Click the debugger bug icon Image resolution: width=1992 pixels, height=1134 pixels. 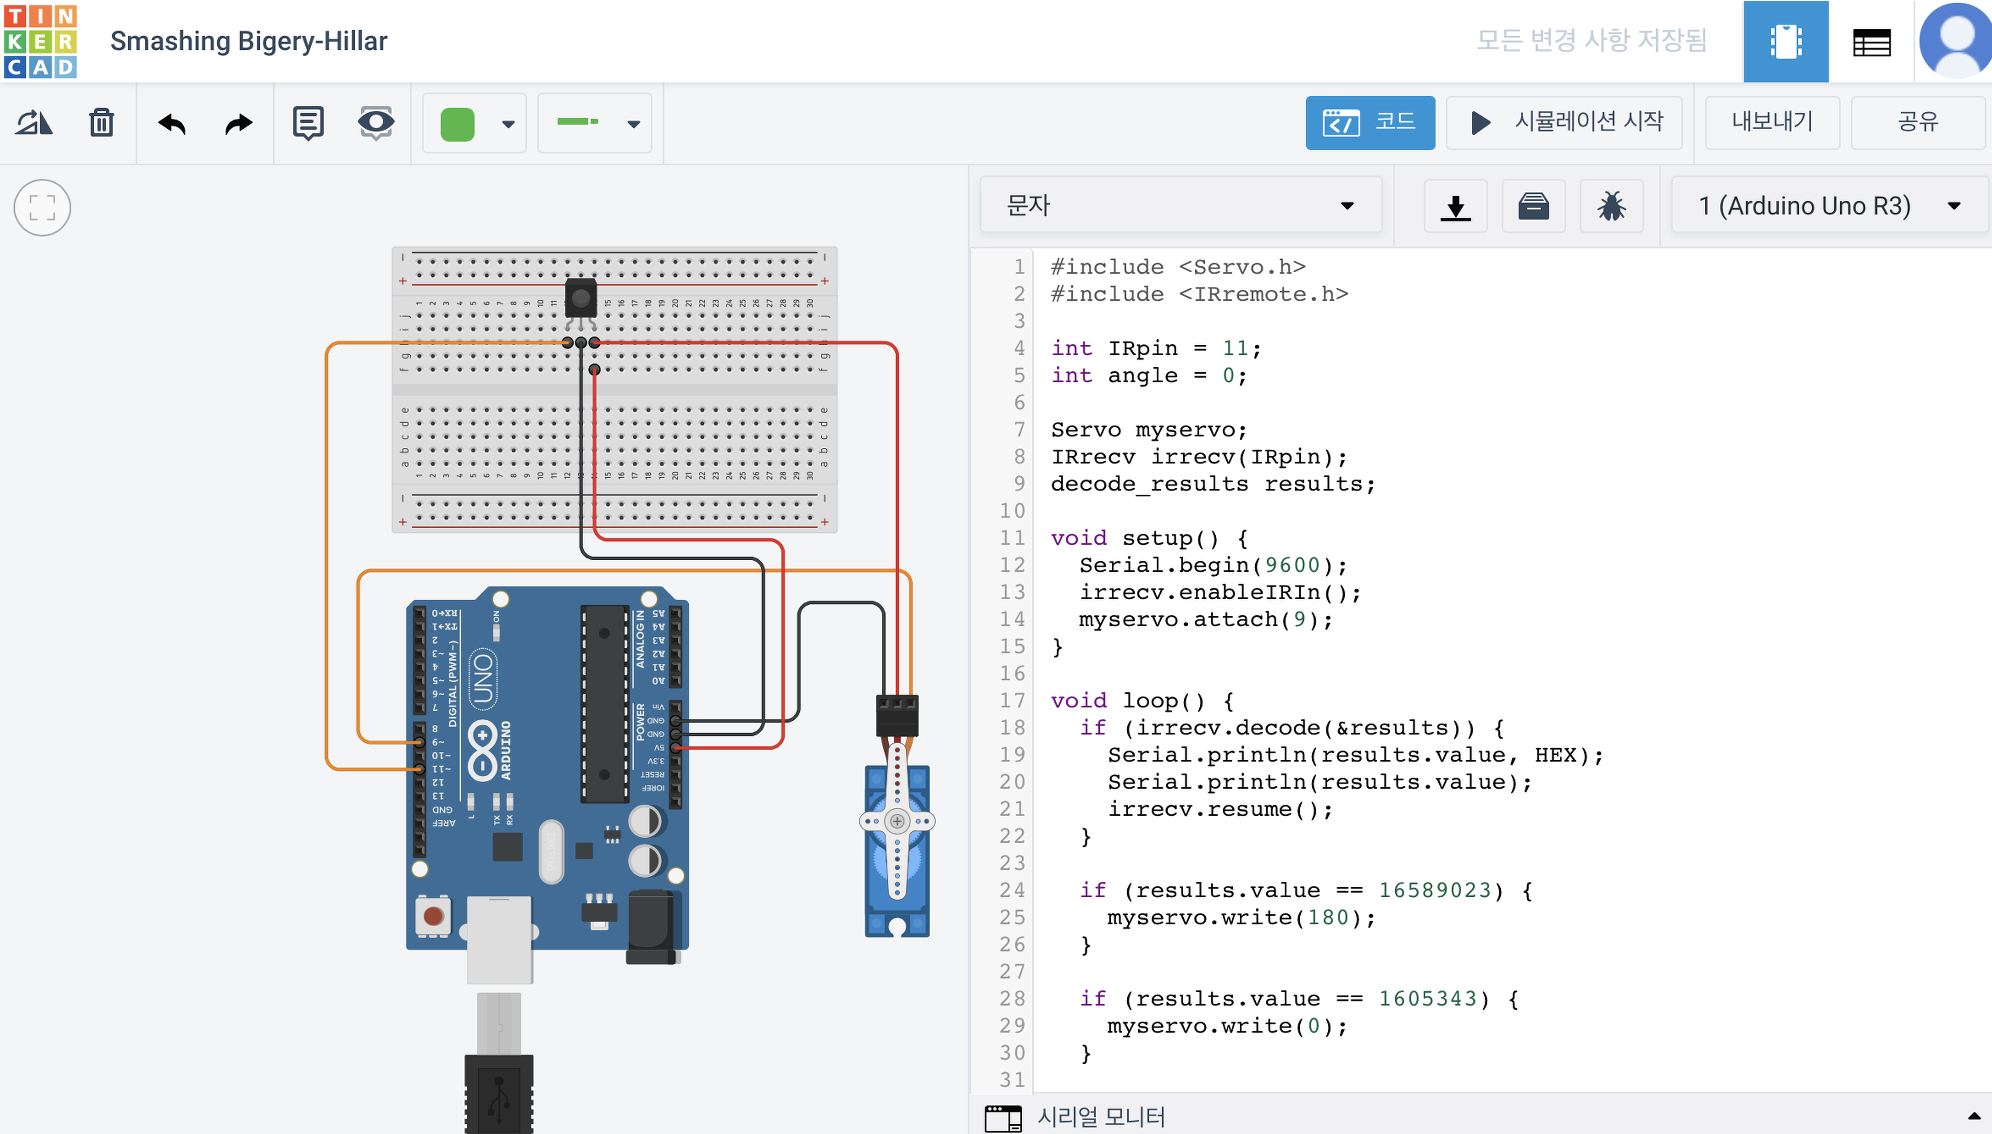(x=1611, y=206)
